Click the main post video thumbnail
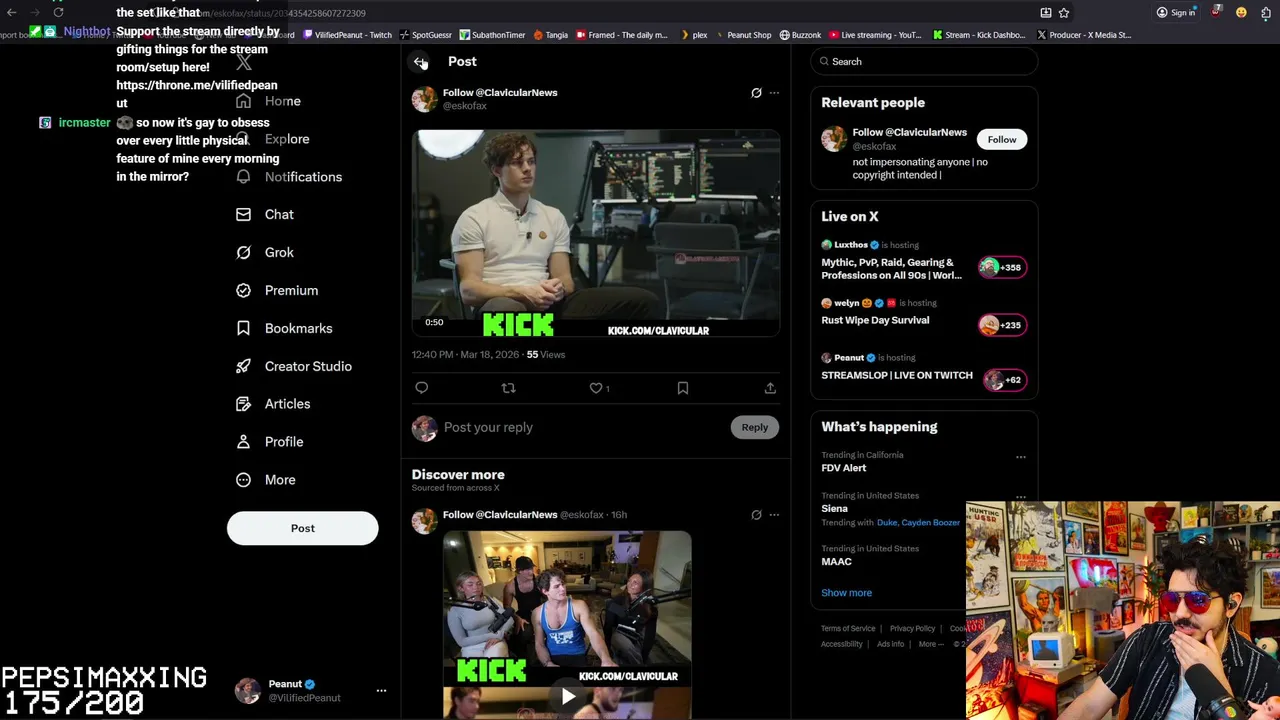This screenshot has width=1280, height=720. click(x=596, y=233)
